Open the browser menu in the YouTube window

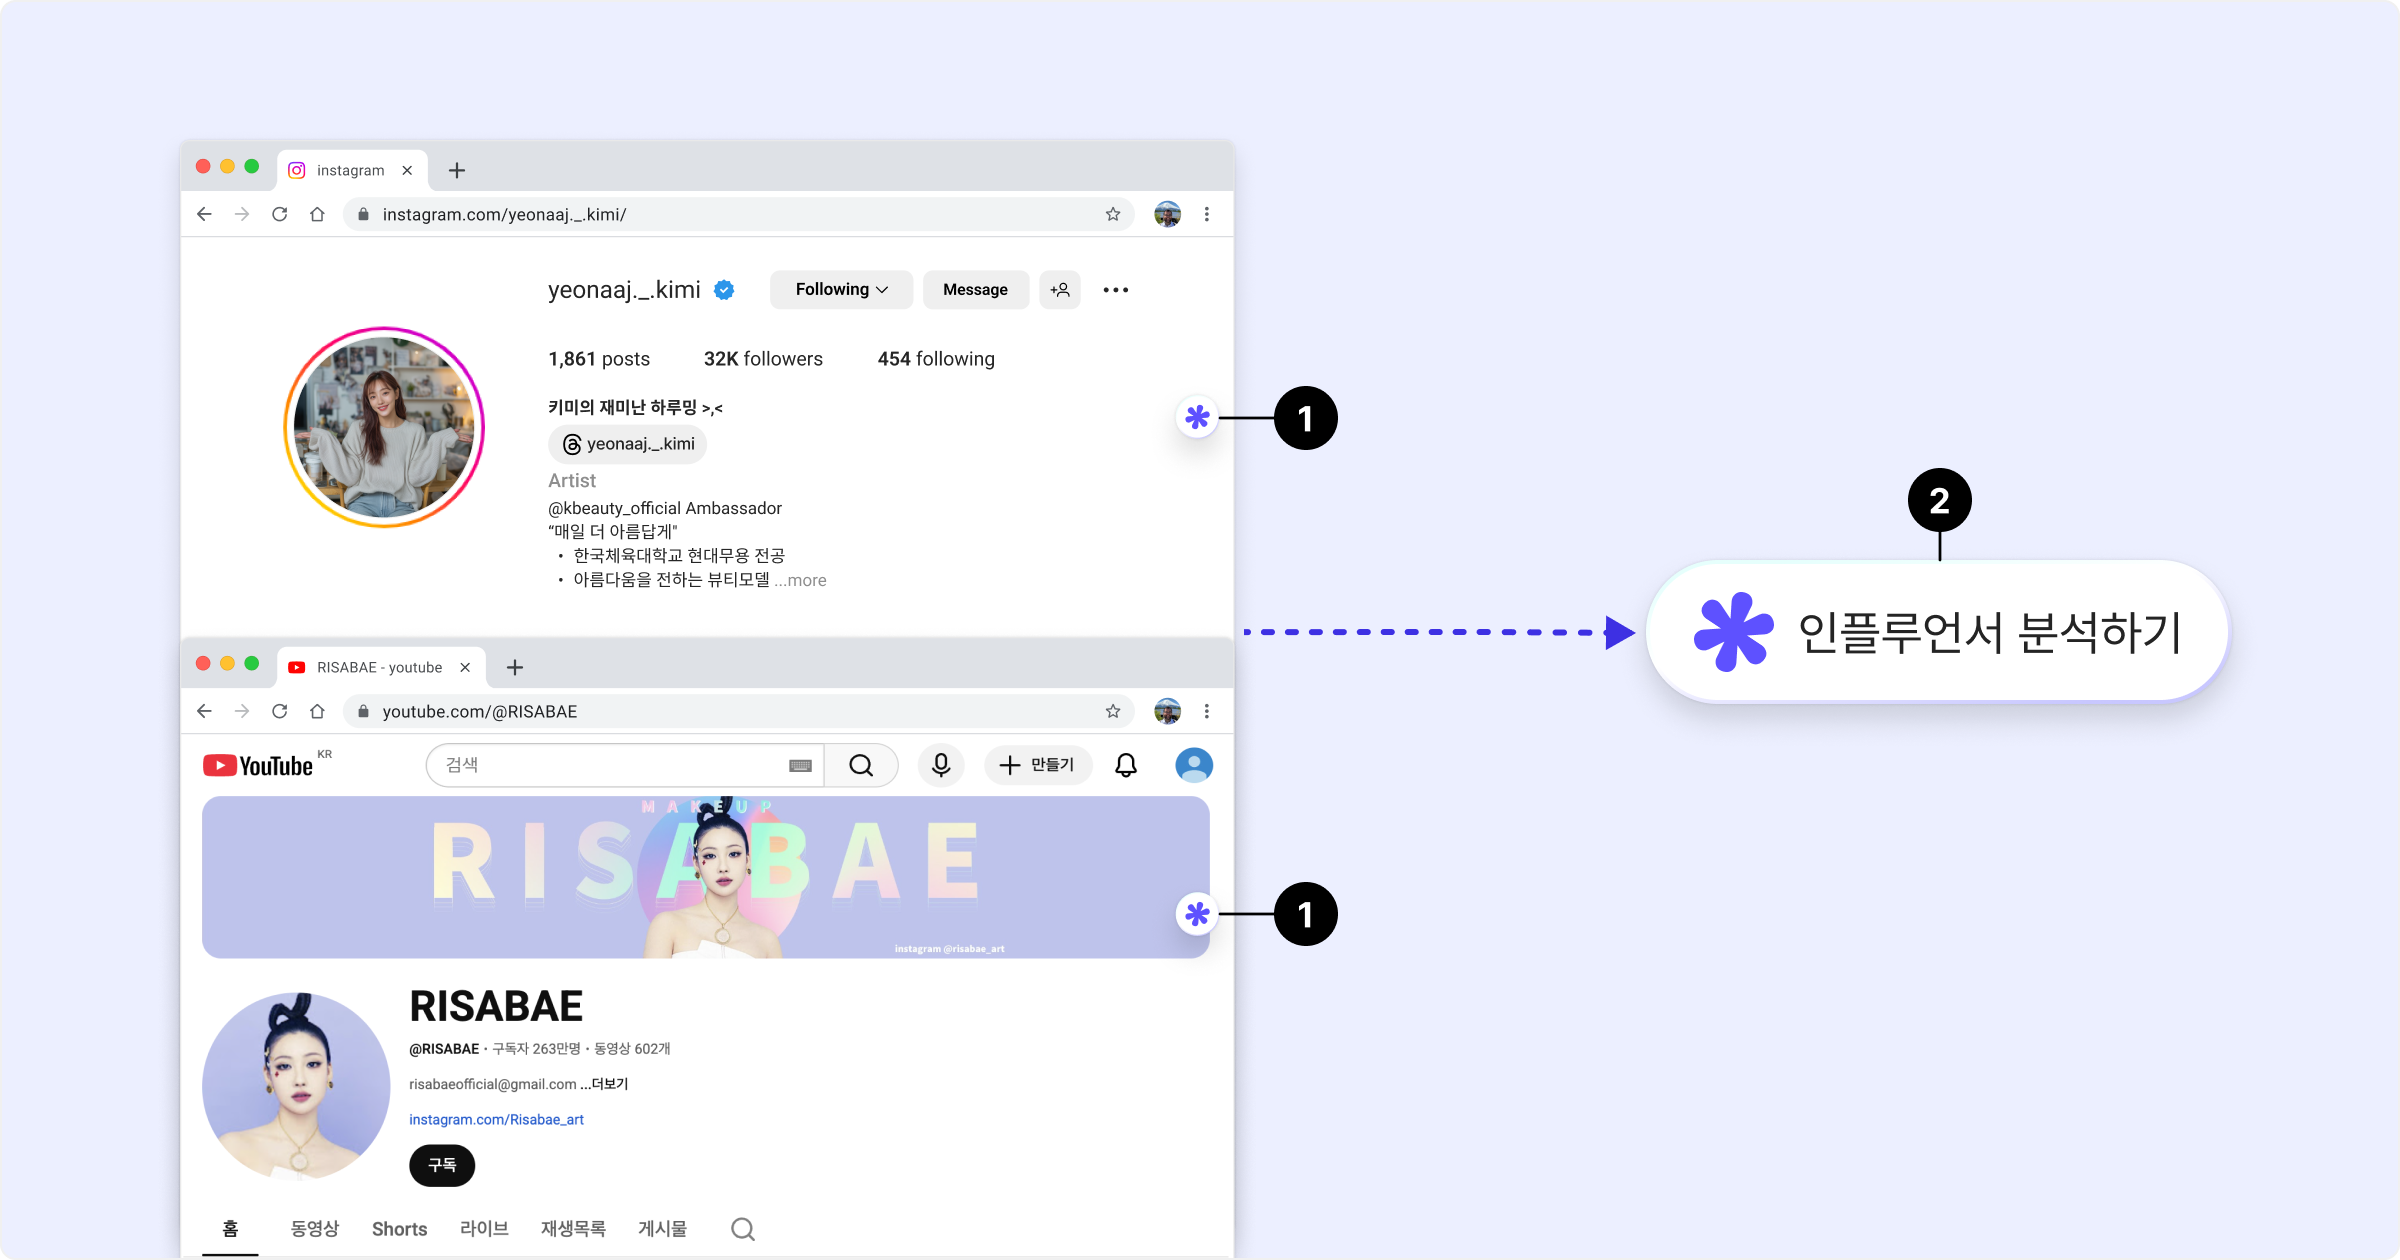1207,711
